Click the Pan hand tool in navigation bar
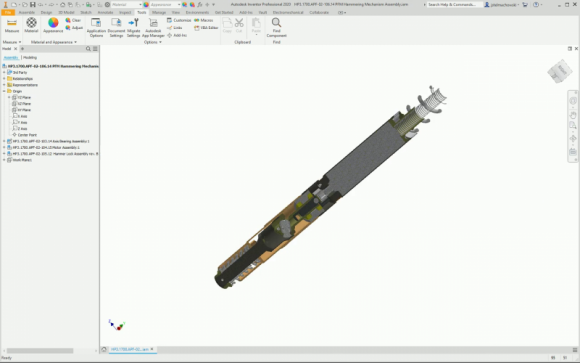Screen dimensions: 580x363 coord(573,115)
